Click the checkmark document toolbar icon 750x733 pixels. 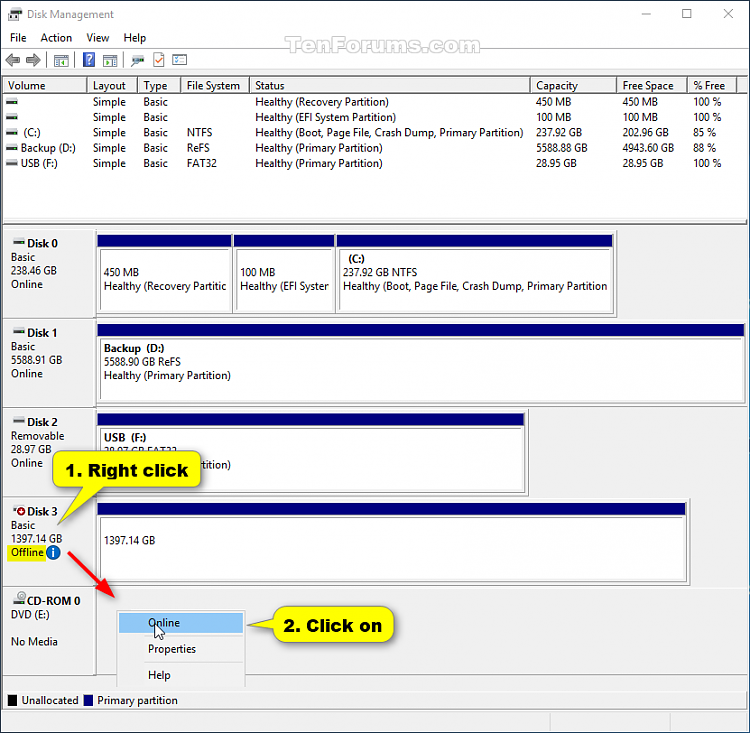pyautogui.click(x=158, y=60)
